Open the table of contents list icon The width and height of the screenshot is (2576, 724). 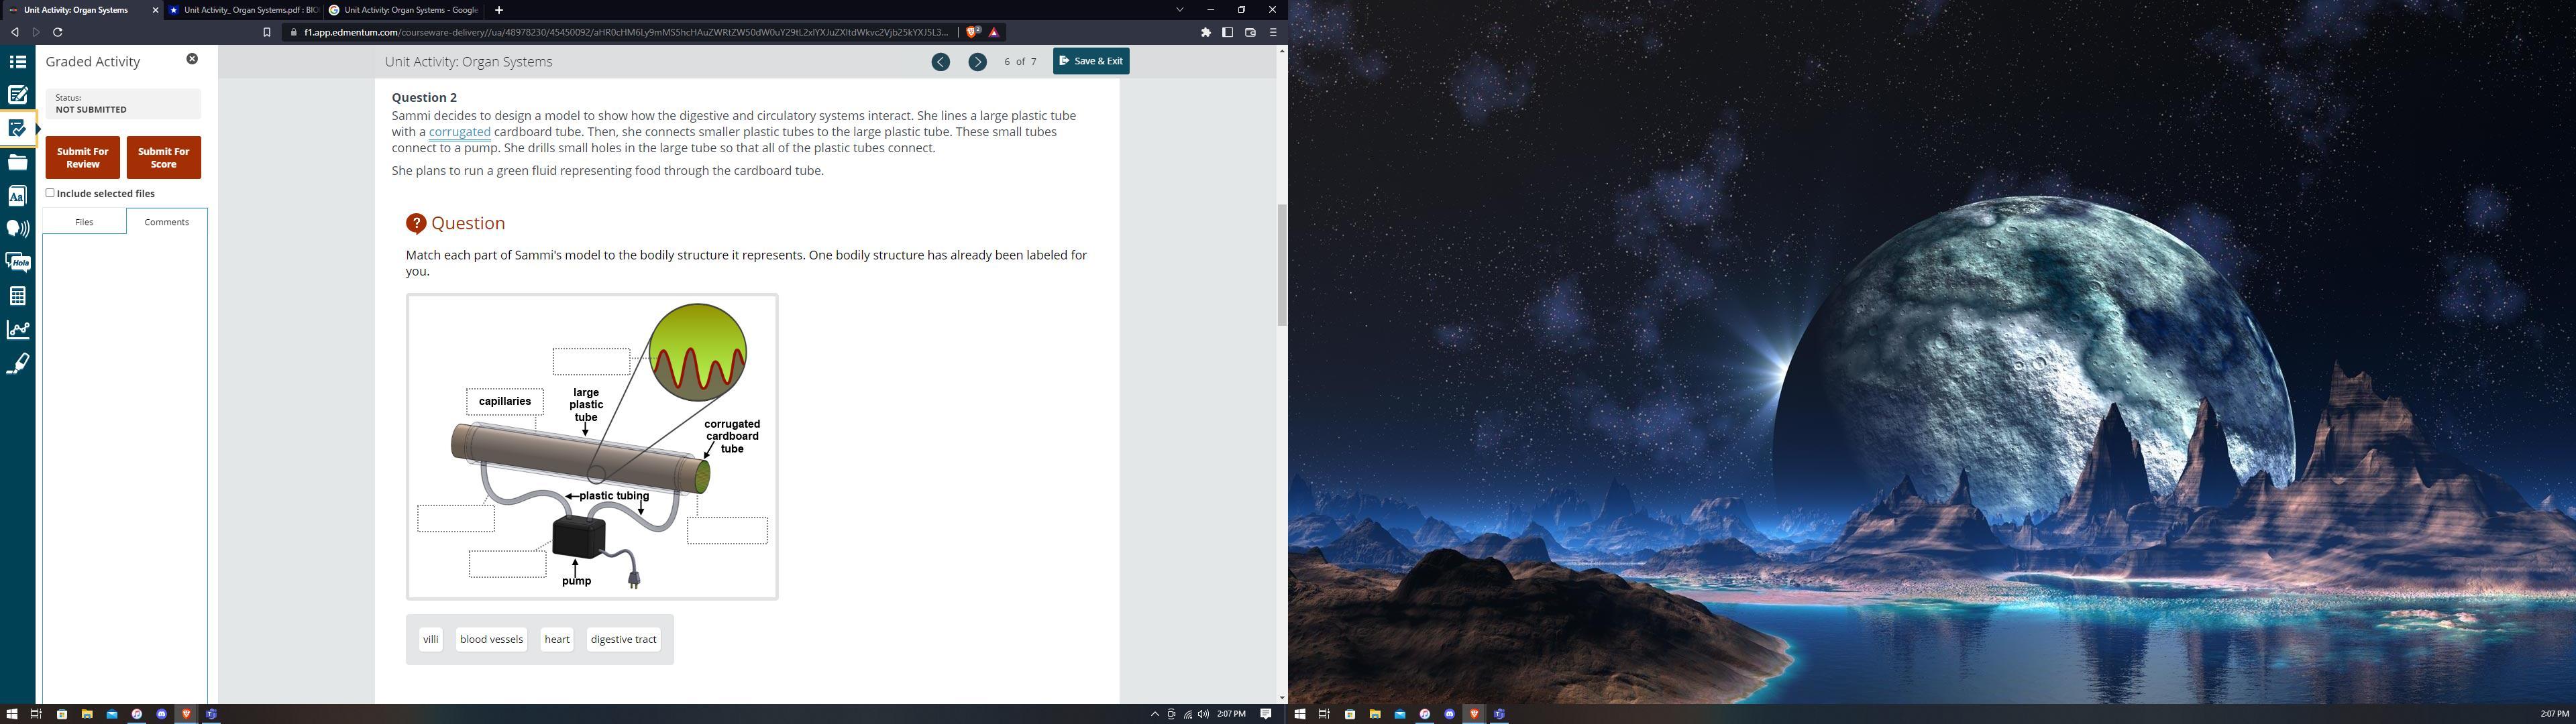click(x=17, y=62)
